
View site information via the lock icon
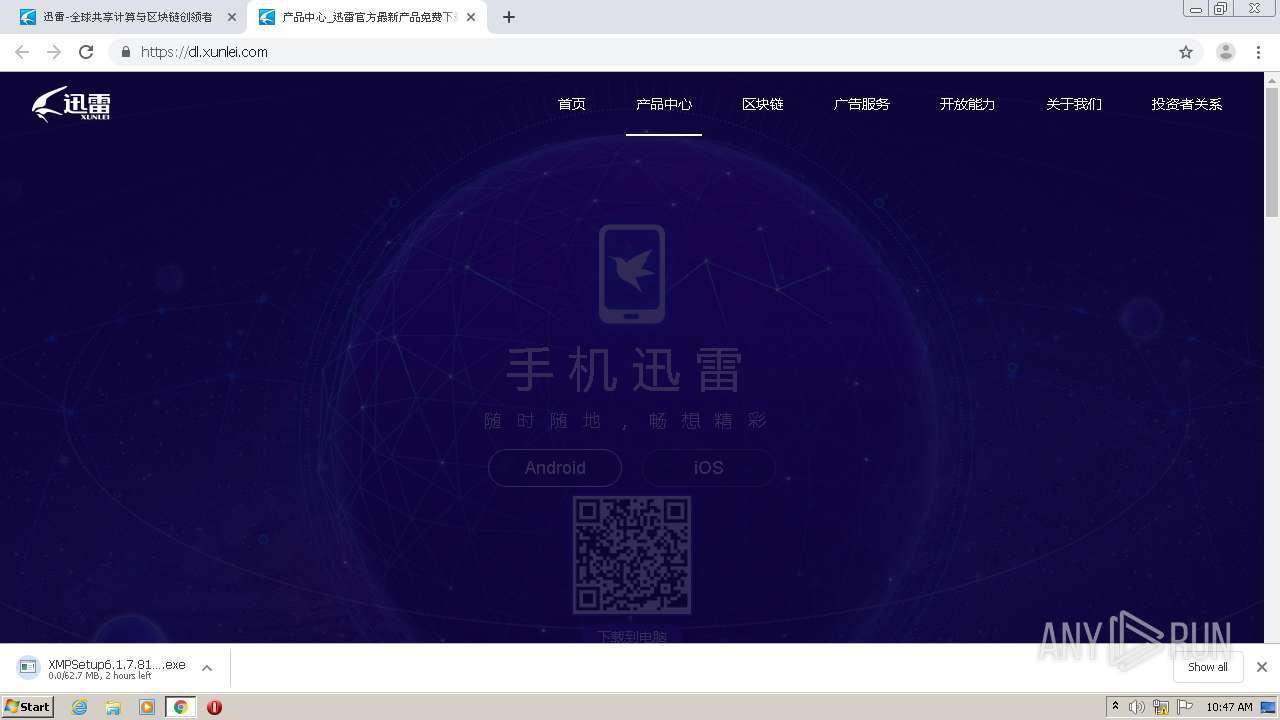(x=125, y=52)
